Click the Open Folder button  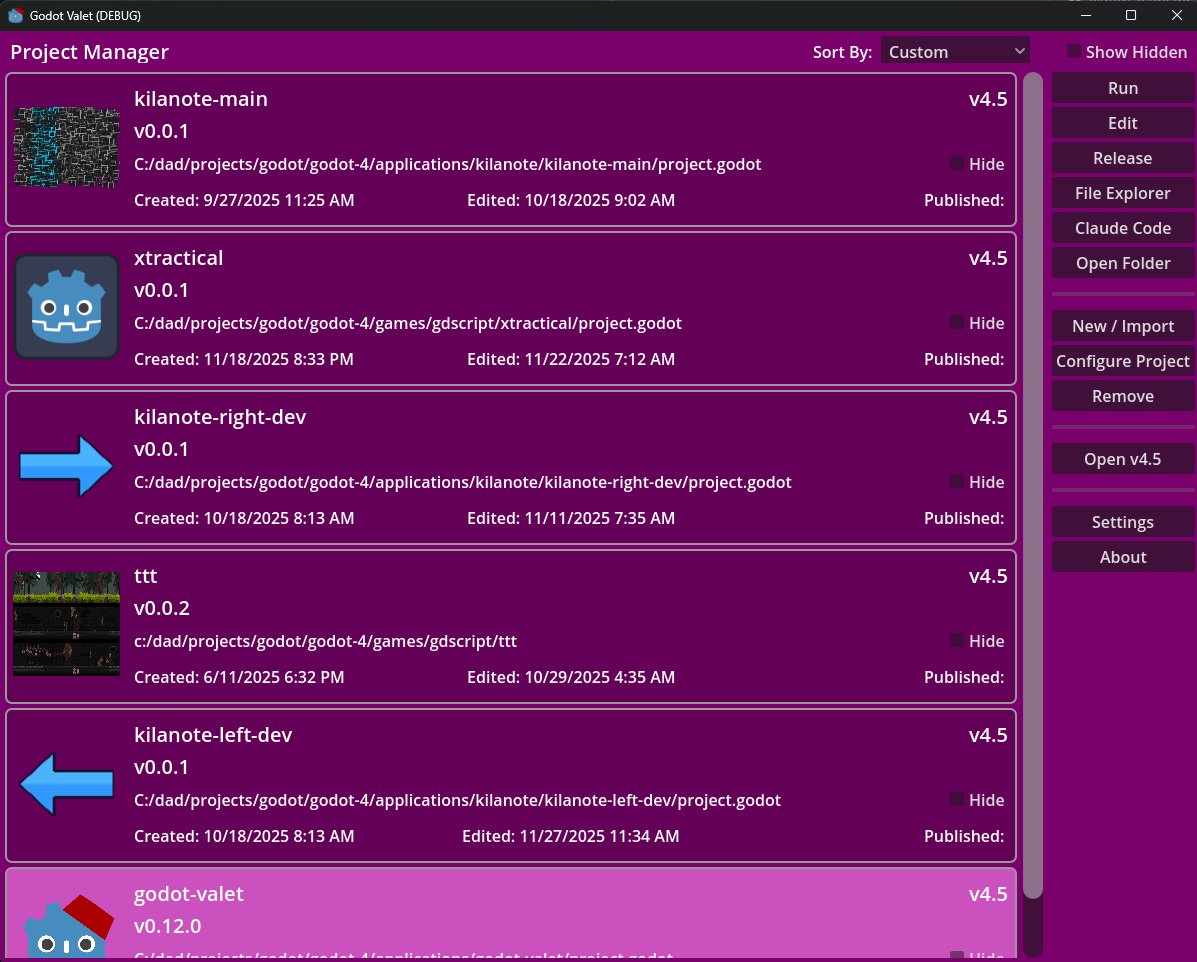click(x=1123, y=263)
